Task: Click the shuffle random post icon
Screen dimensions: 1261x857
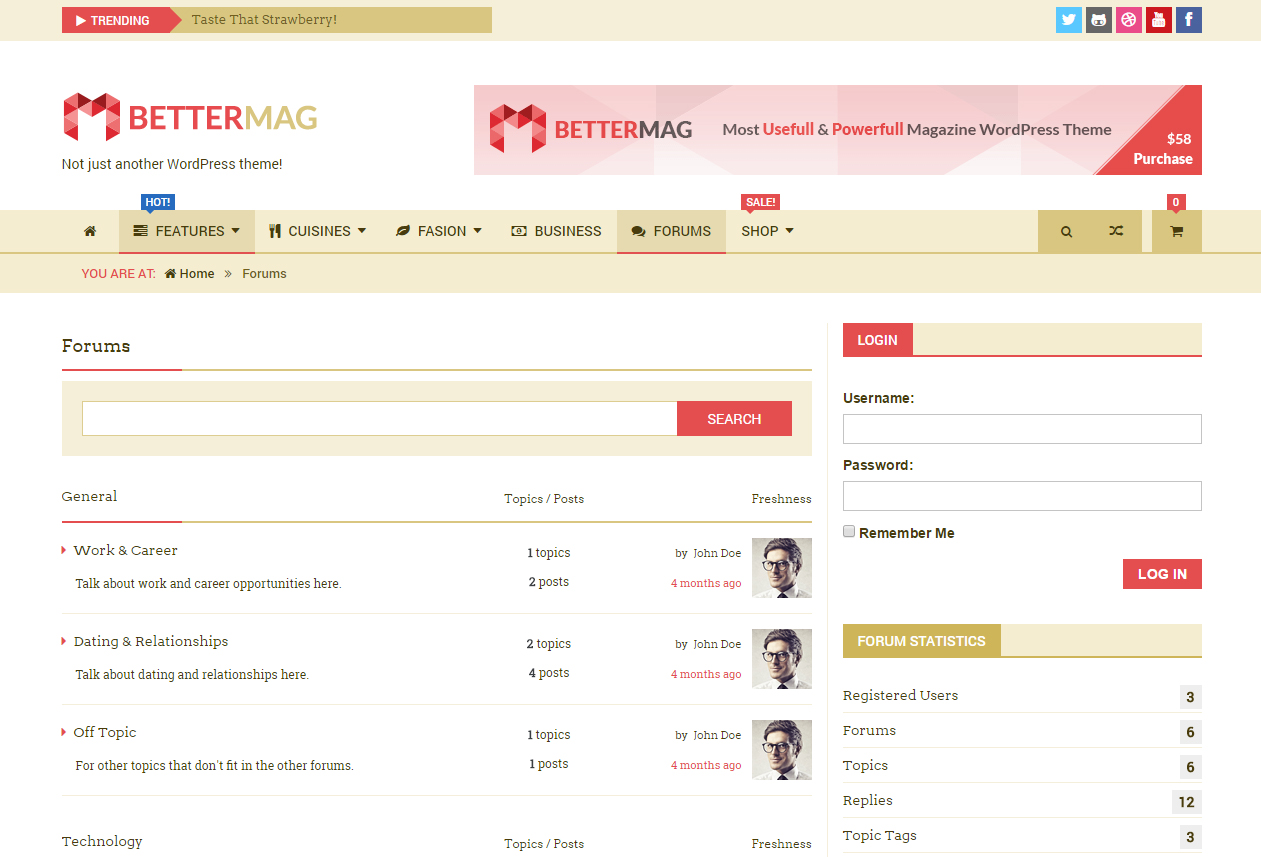Action: tap(1116, 231)
